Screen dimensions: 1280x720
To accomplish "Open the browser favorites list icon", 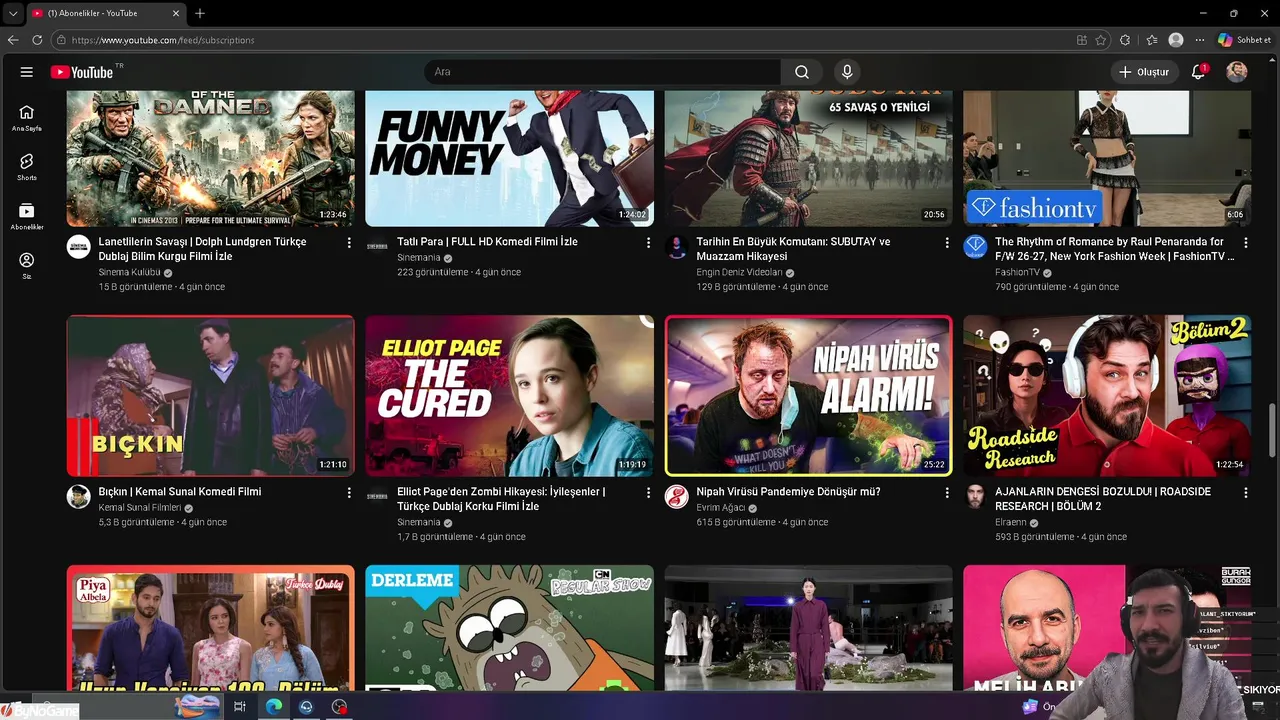I will pos(1152,40).
